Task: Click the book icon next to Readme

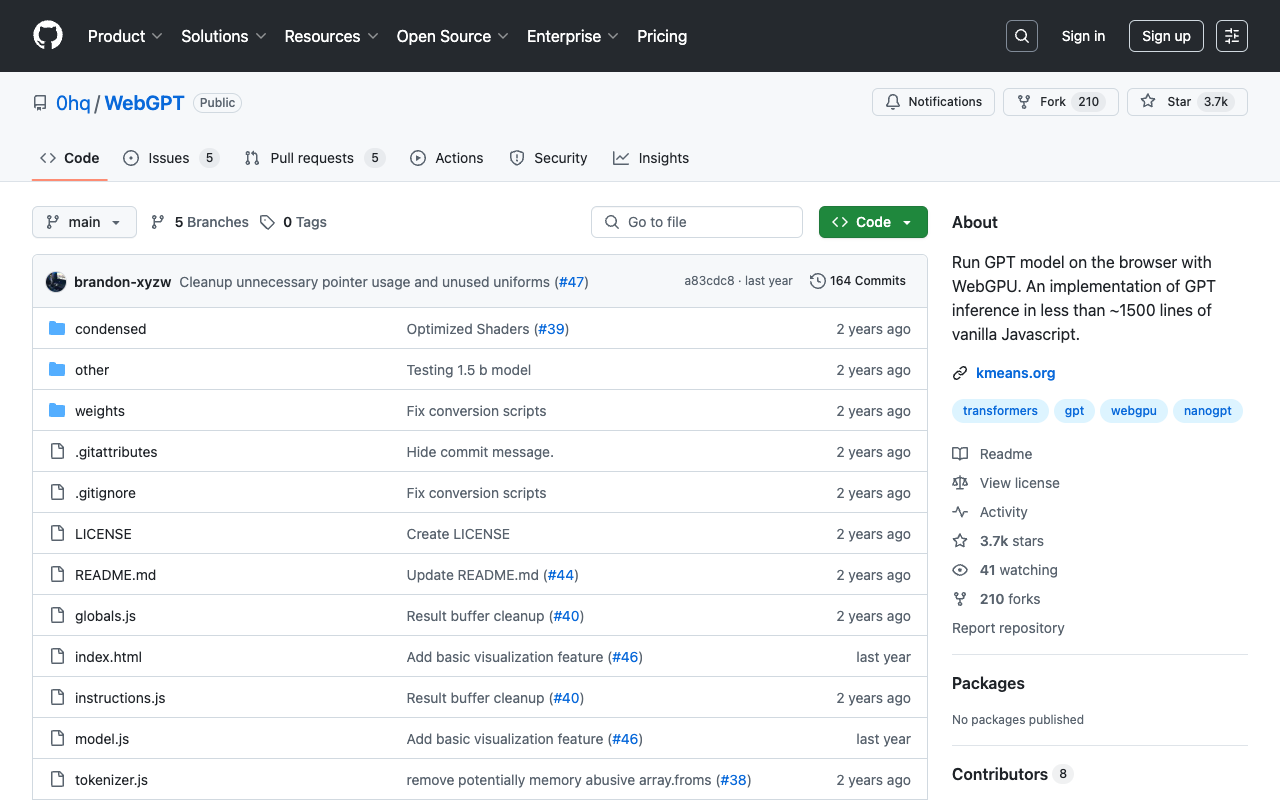Action: (x=960, y=454)
